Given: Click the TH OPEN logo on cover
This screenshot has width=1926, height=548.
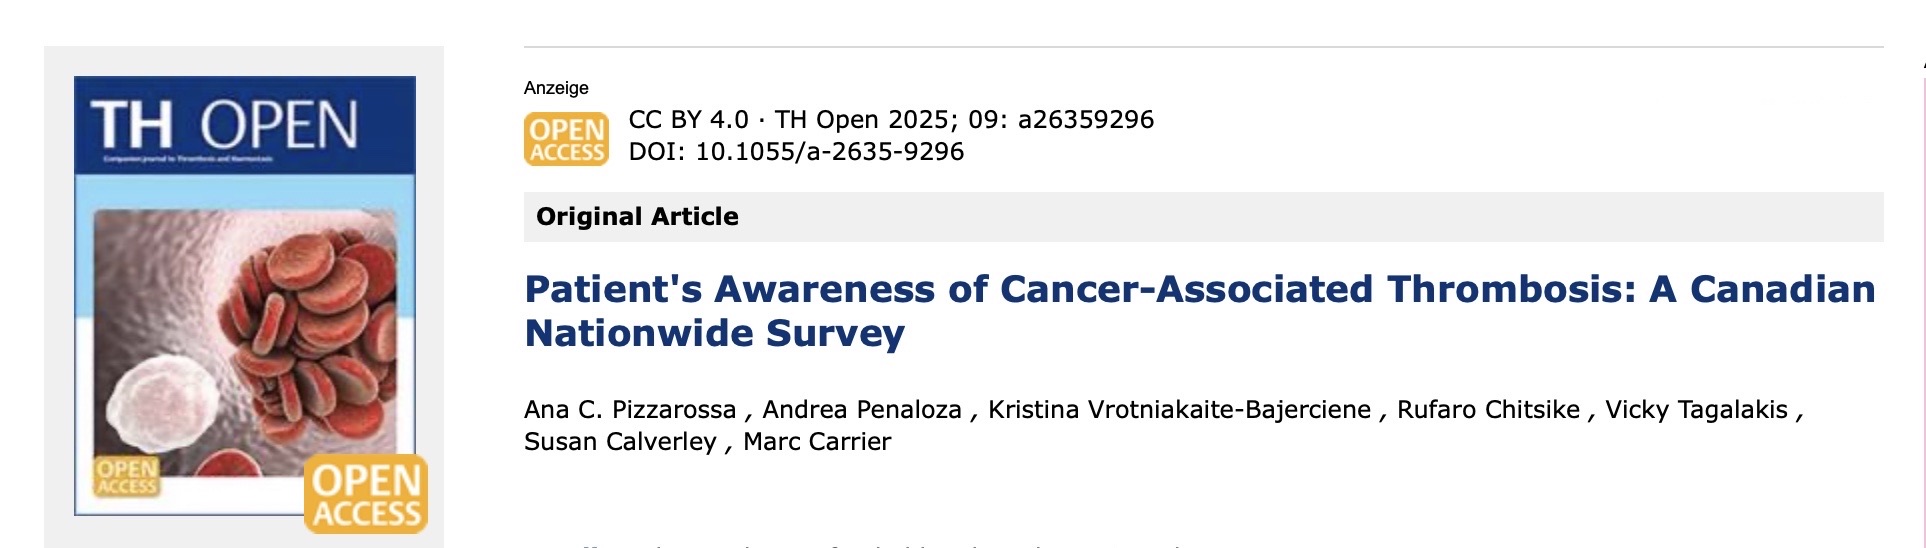Looking at the screenshot, I should 224,126.
